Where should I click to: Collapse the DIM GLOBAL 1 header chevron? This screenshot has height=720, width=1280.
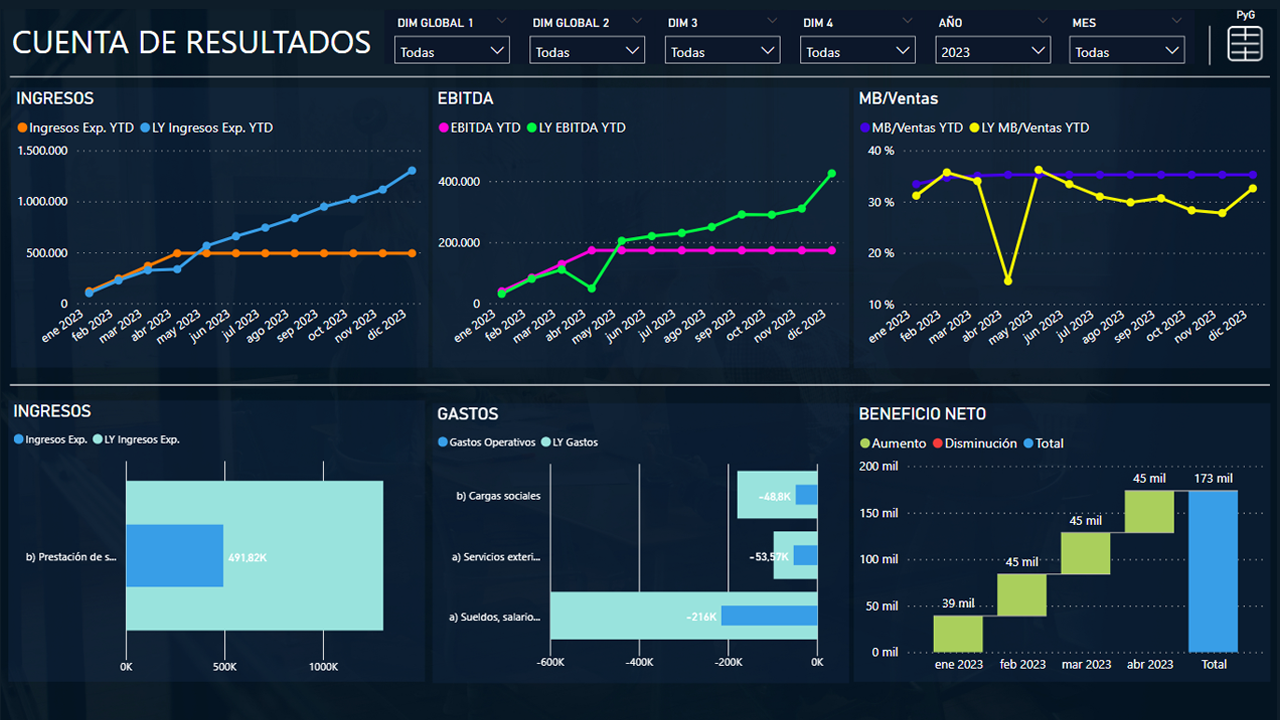(x=500, y=21)
